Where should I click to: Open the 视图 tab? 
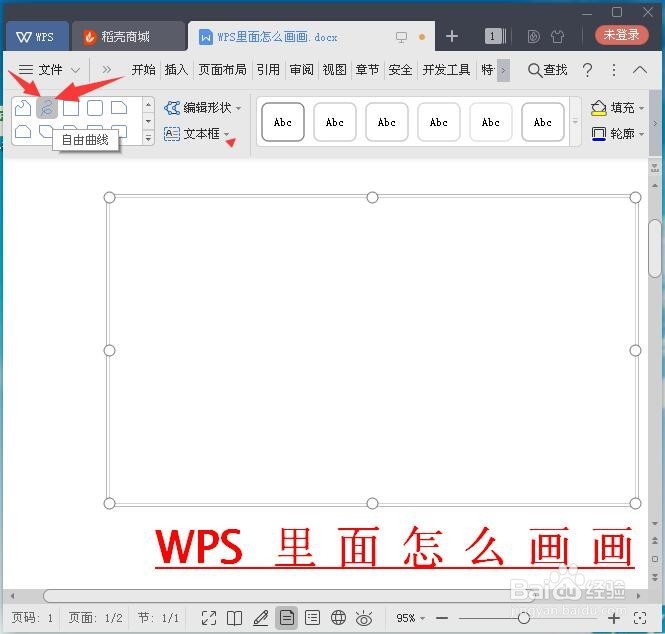point(334,70)
